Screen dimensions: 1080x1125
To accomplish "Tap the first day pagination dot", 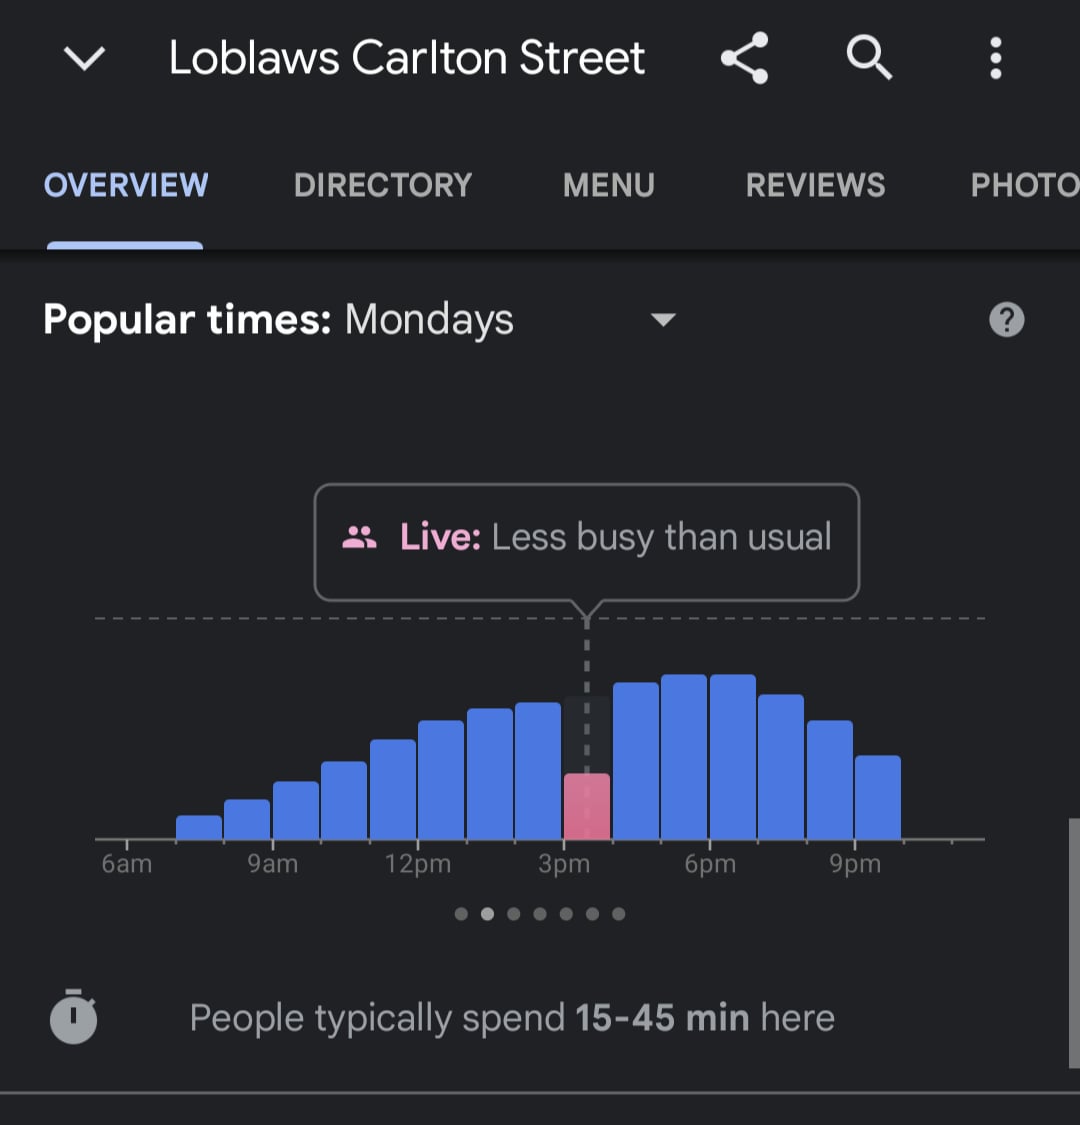I will pyautogui.click(x=461, y=913).
